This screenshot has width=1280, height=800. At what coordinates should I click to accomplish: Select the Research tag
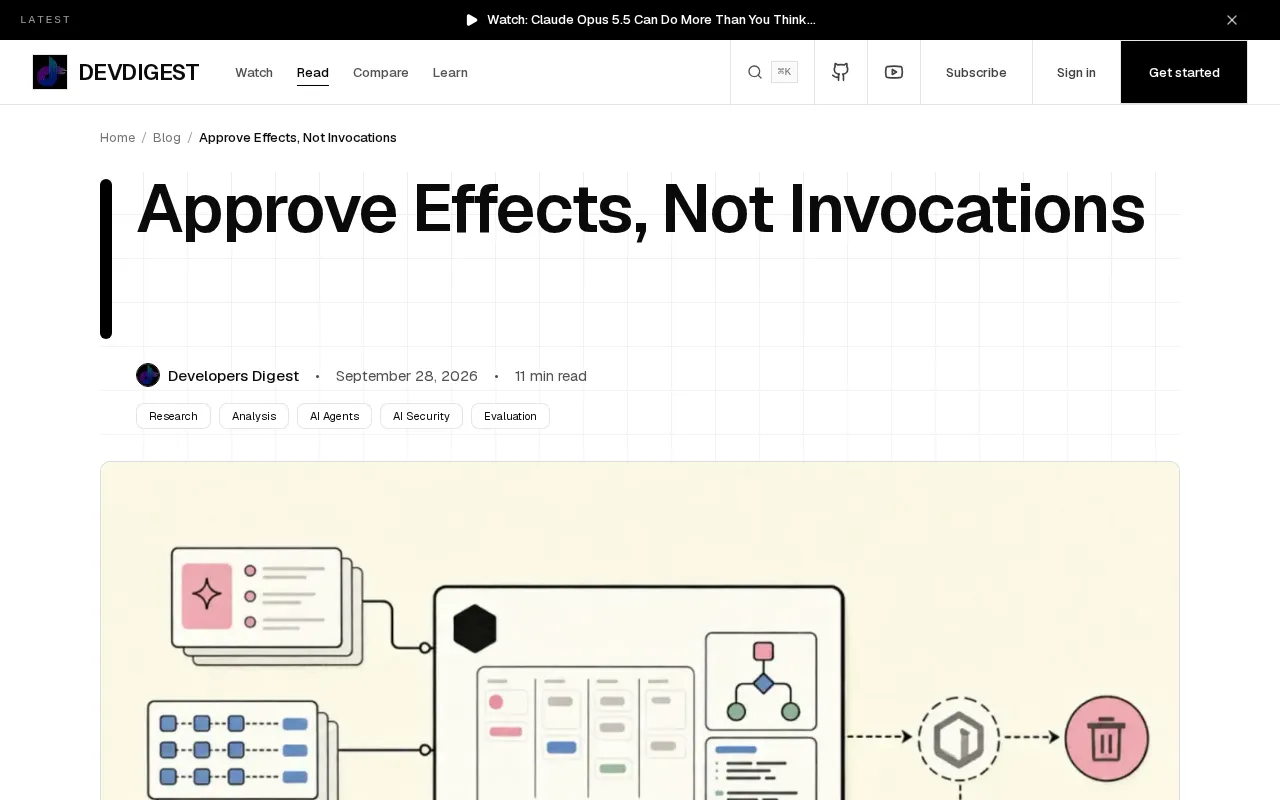(x=173, y=416)
